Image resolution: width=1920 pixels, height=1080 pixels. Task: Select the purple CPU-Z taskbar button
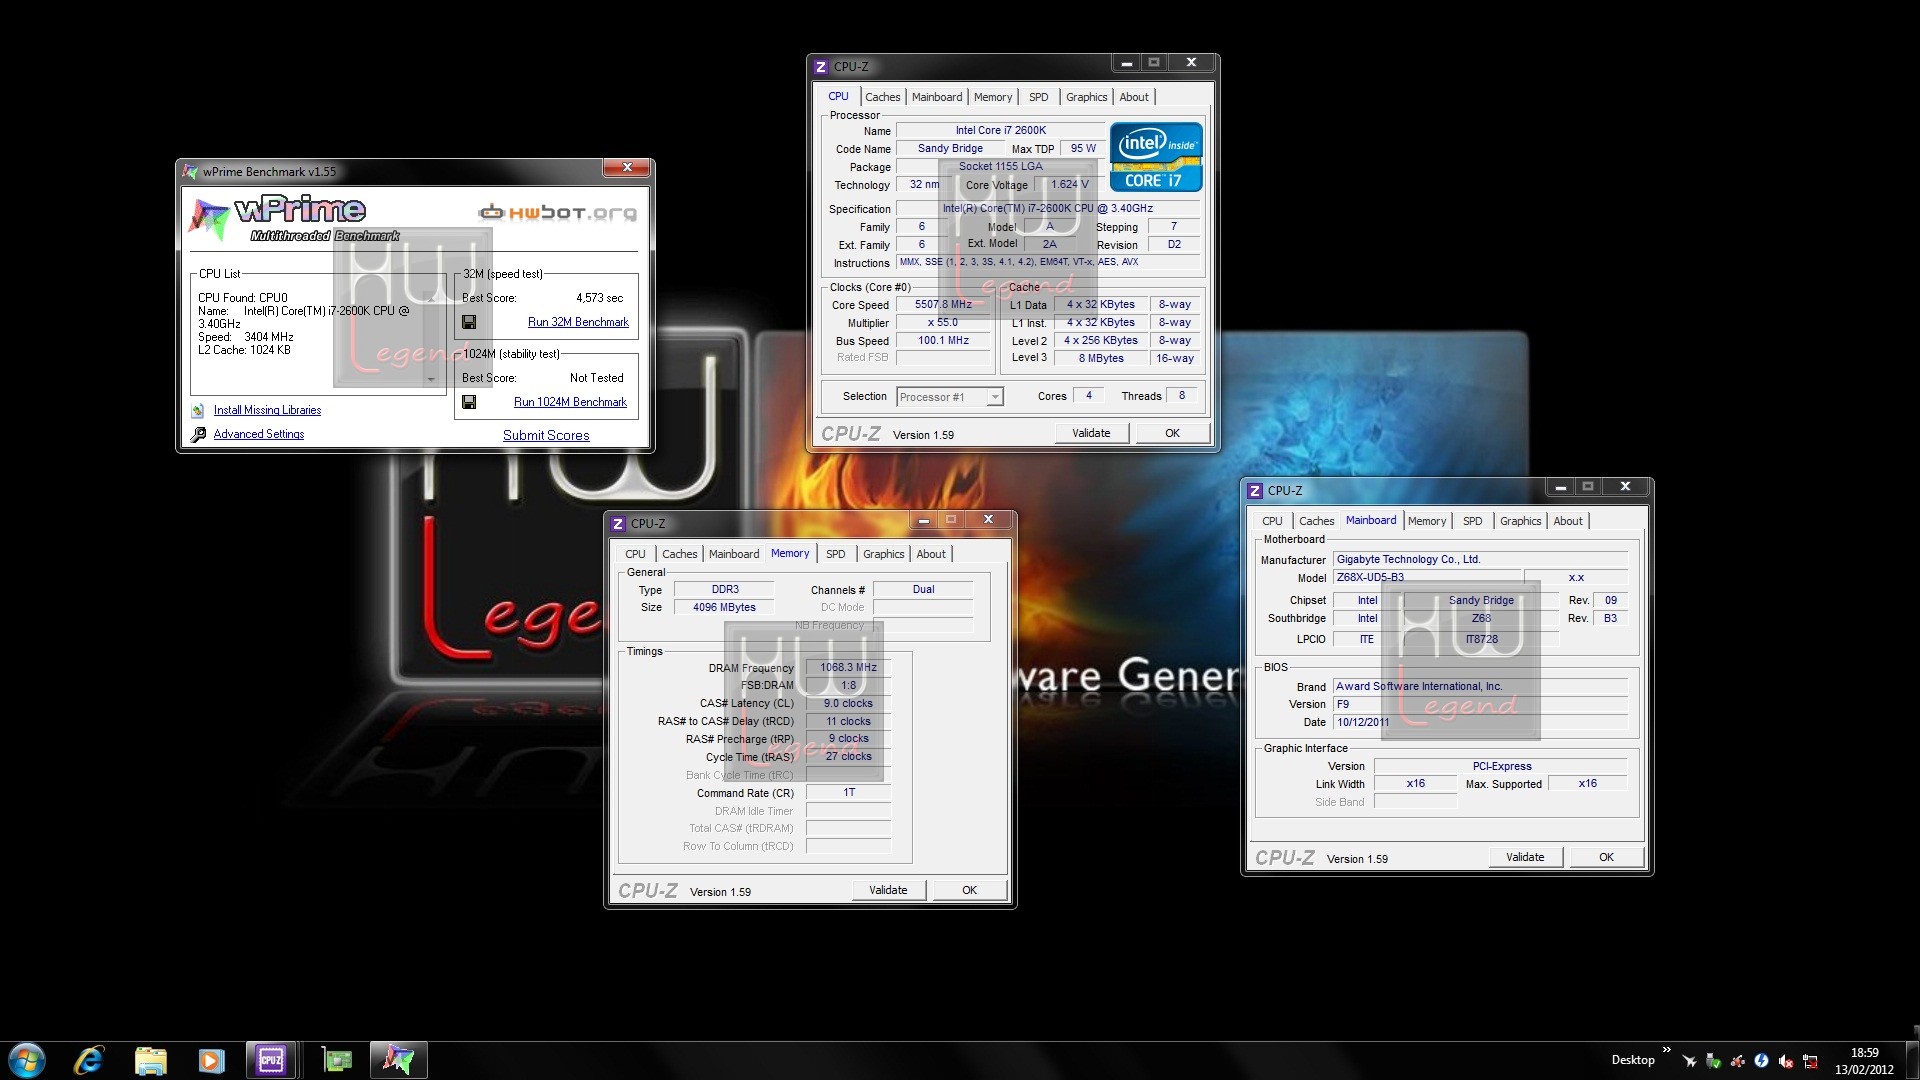click(x=271, y=1060)
